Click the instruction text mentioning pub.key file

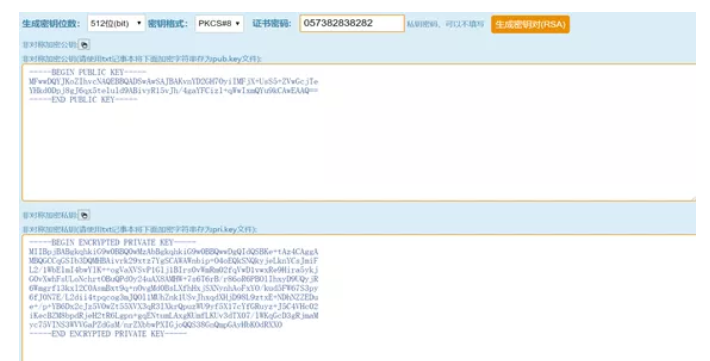pos(142,59)
